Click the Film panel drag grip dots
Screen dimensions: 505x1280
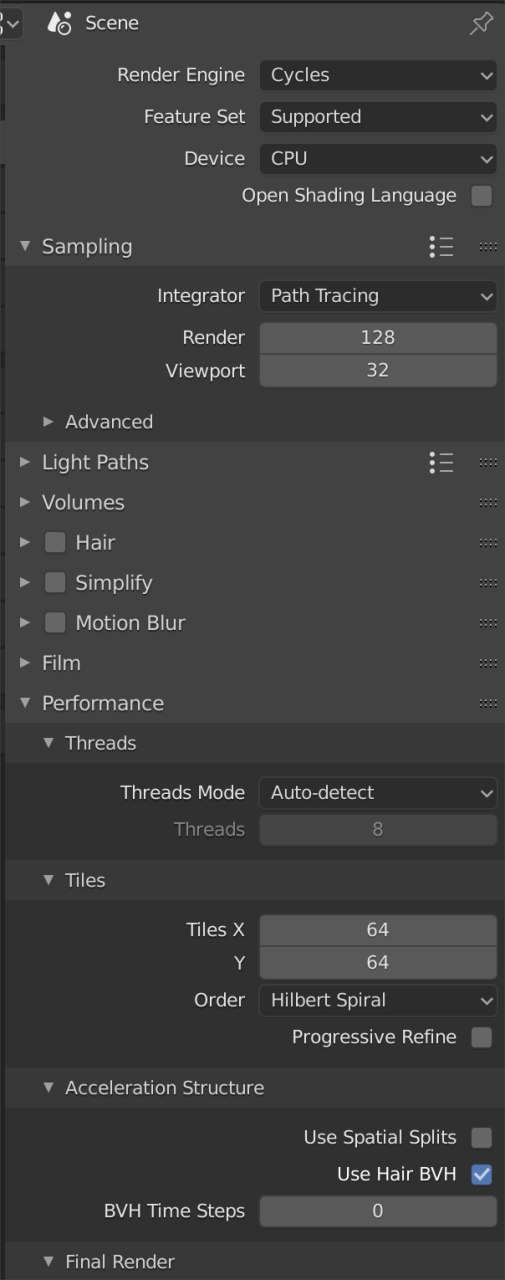point(488,663)
